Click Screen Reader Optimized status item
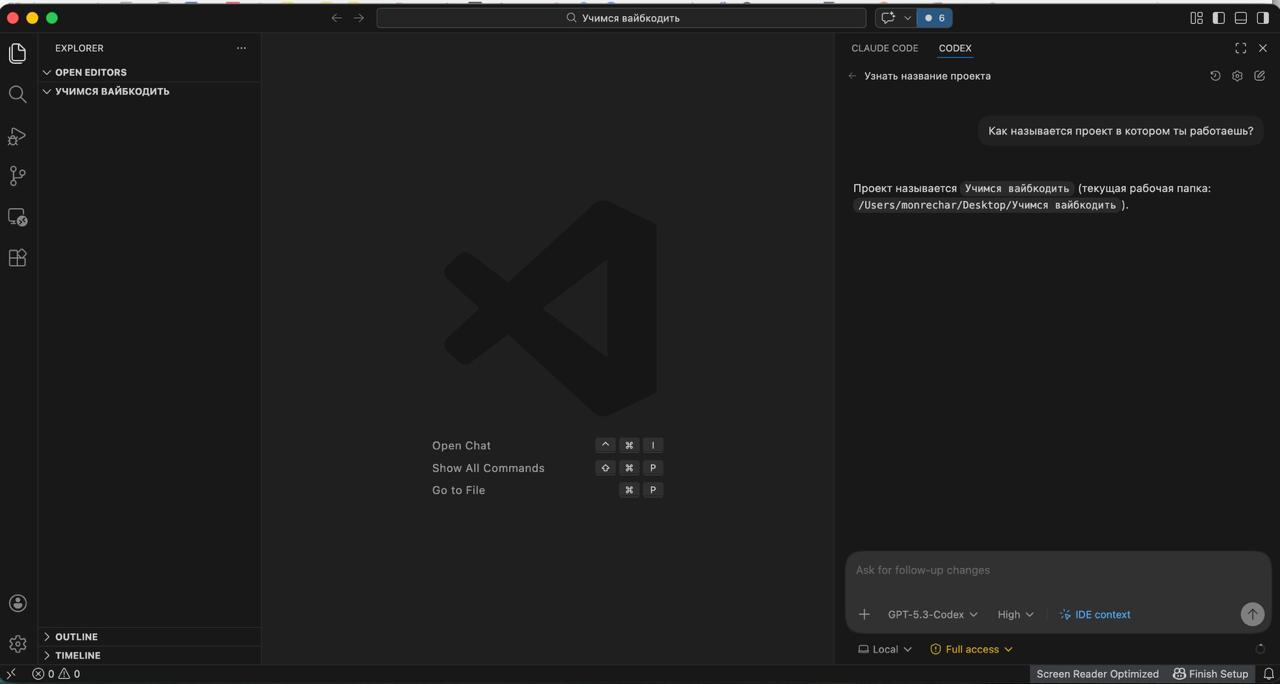 coord(1097,674)
